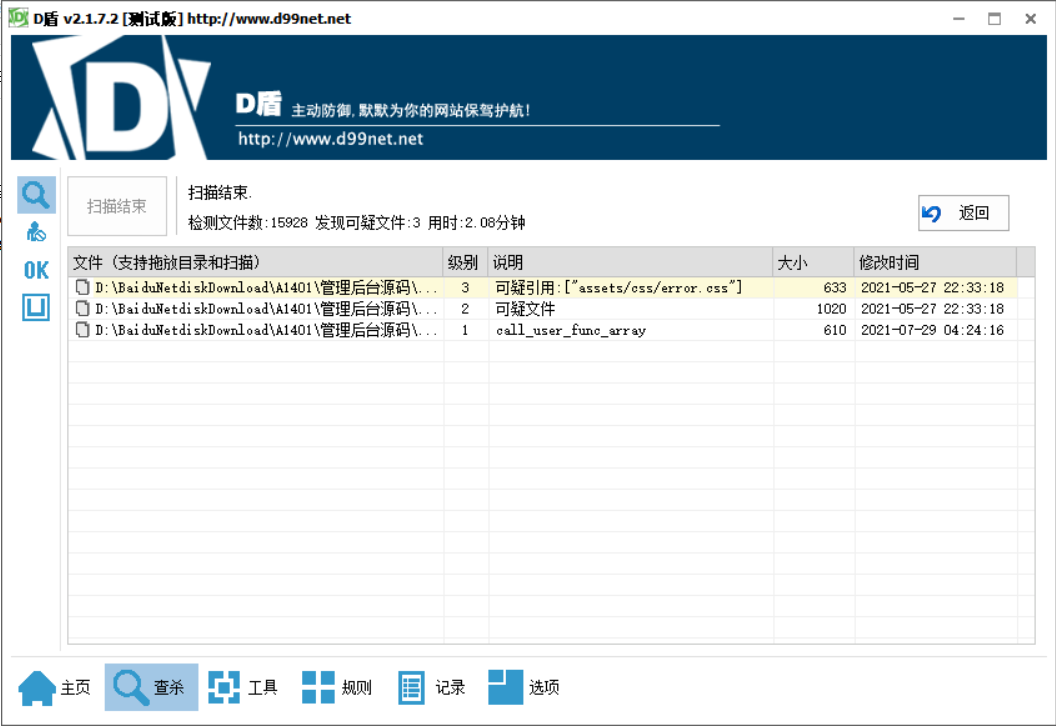Click the 主页 home icon at the bottom
The height and width of the screenshot is (726, 1056).
click(40, 687)
